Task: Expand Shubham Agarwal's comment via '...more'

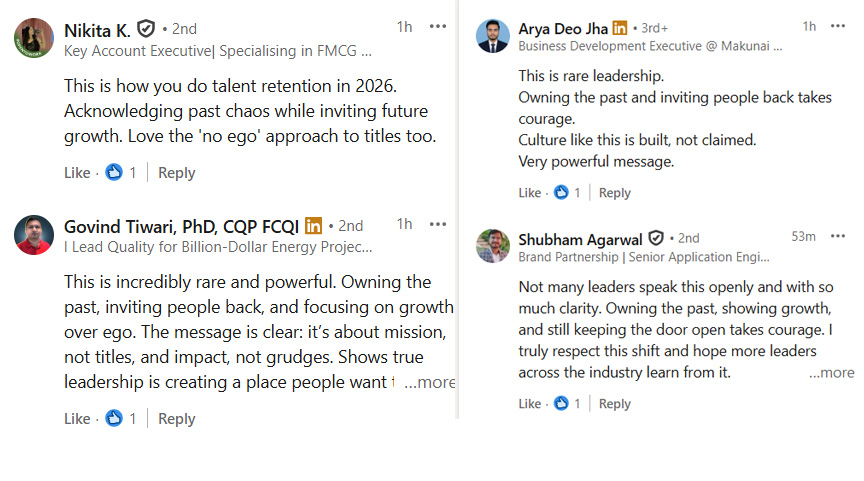Action: [x=832, y=373]
